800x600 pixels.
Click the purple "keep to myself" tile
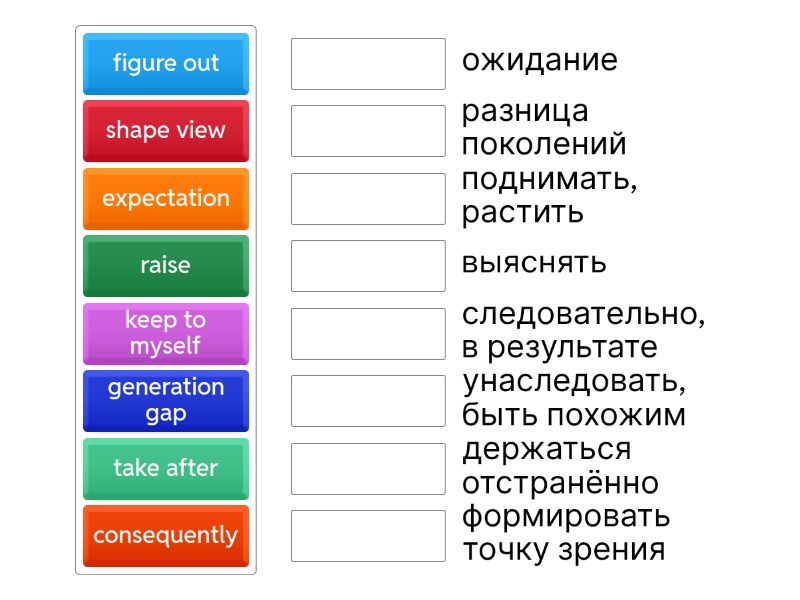tap(165, 333)
